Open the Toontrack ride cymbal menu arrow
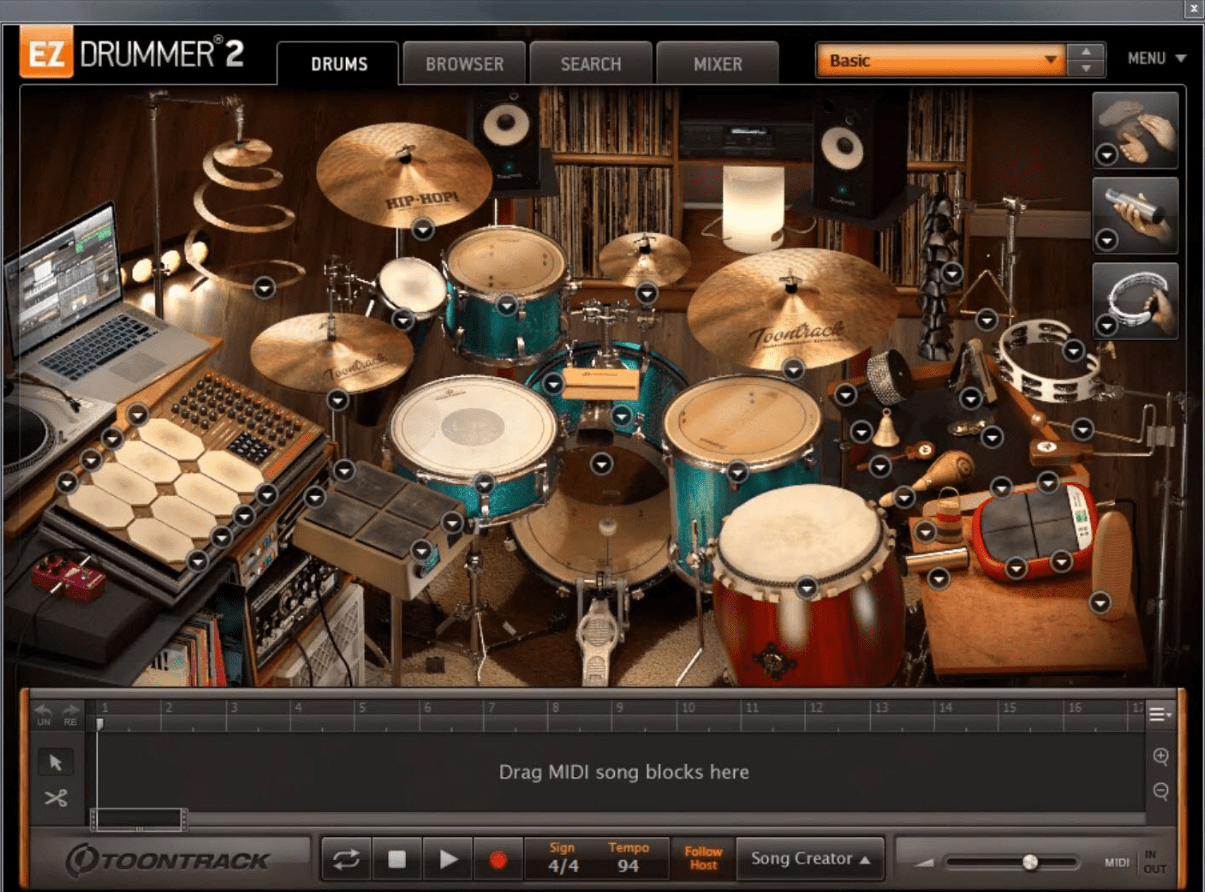 pyautogui.click(x=793, y=369)
